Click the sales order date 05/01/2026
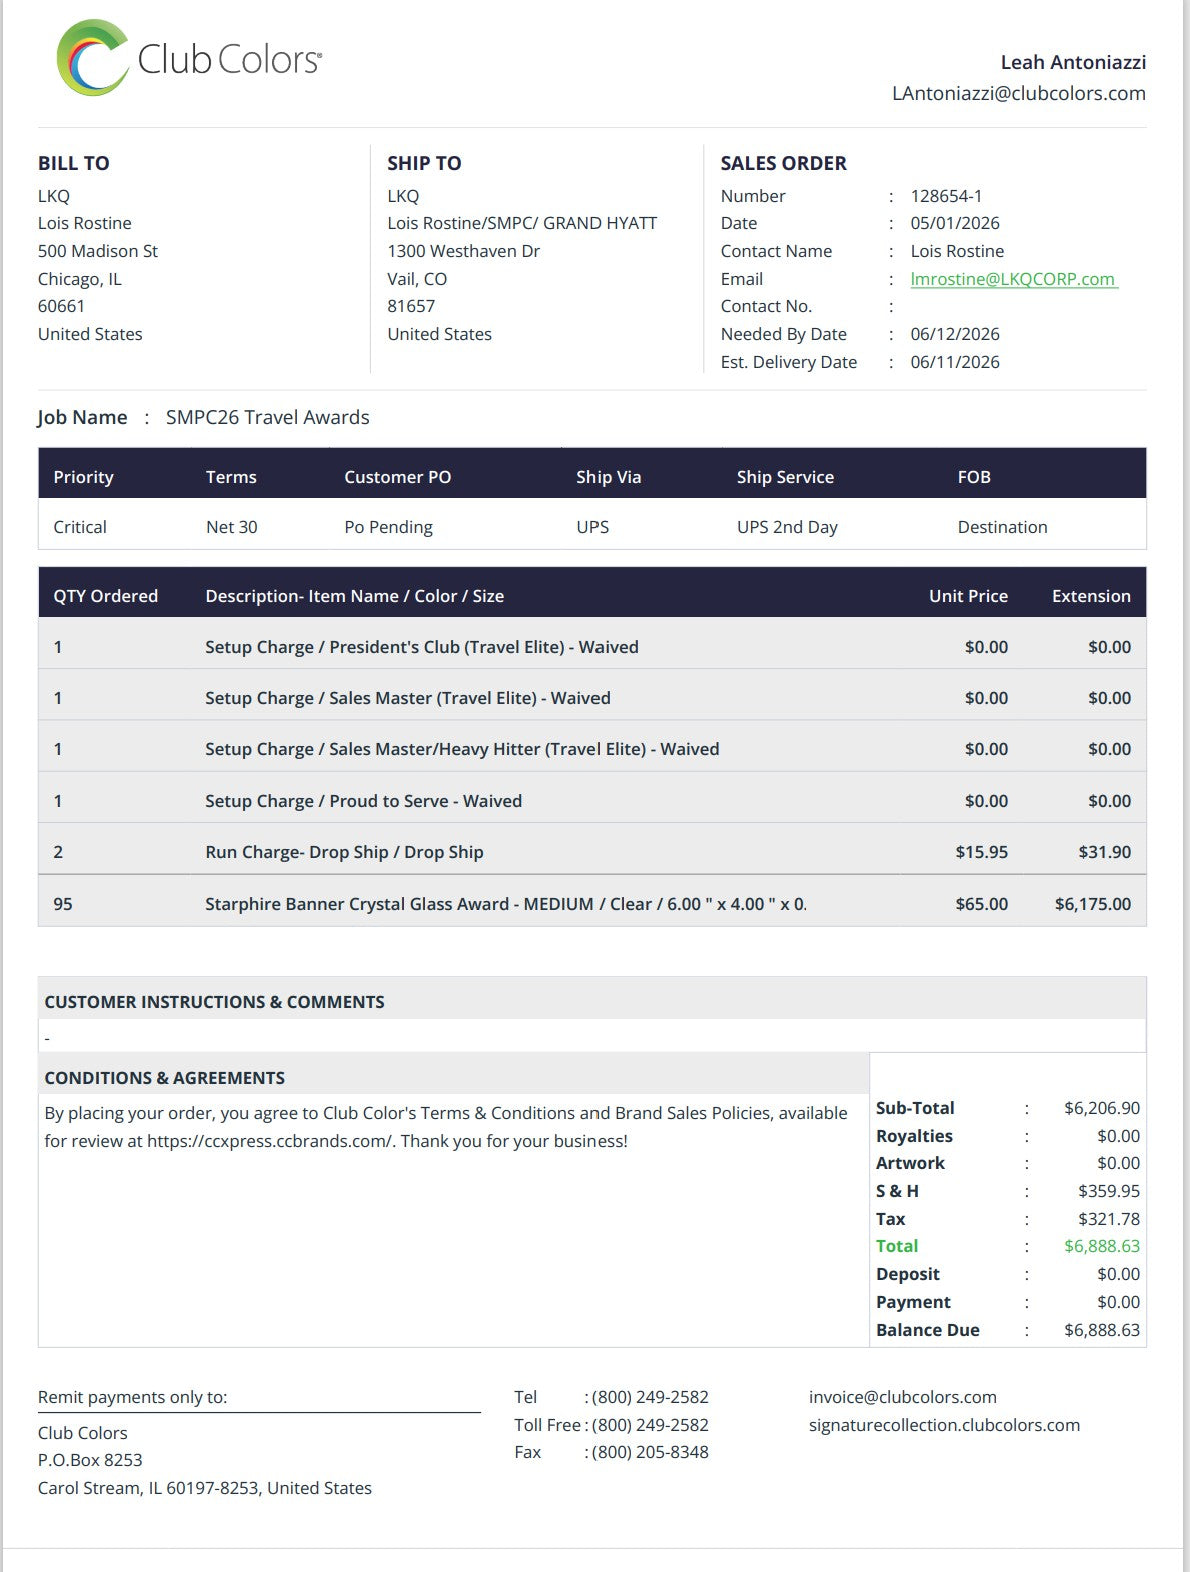 pyautogui.click(x=955, y=223)
